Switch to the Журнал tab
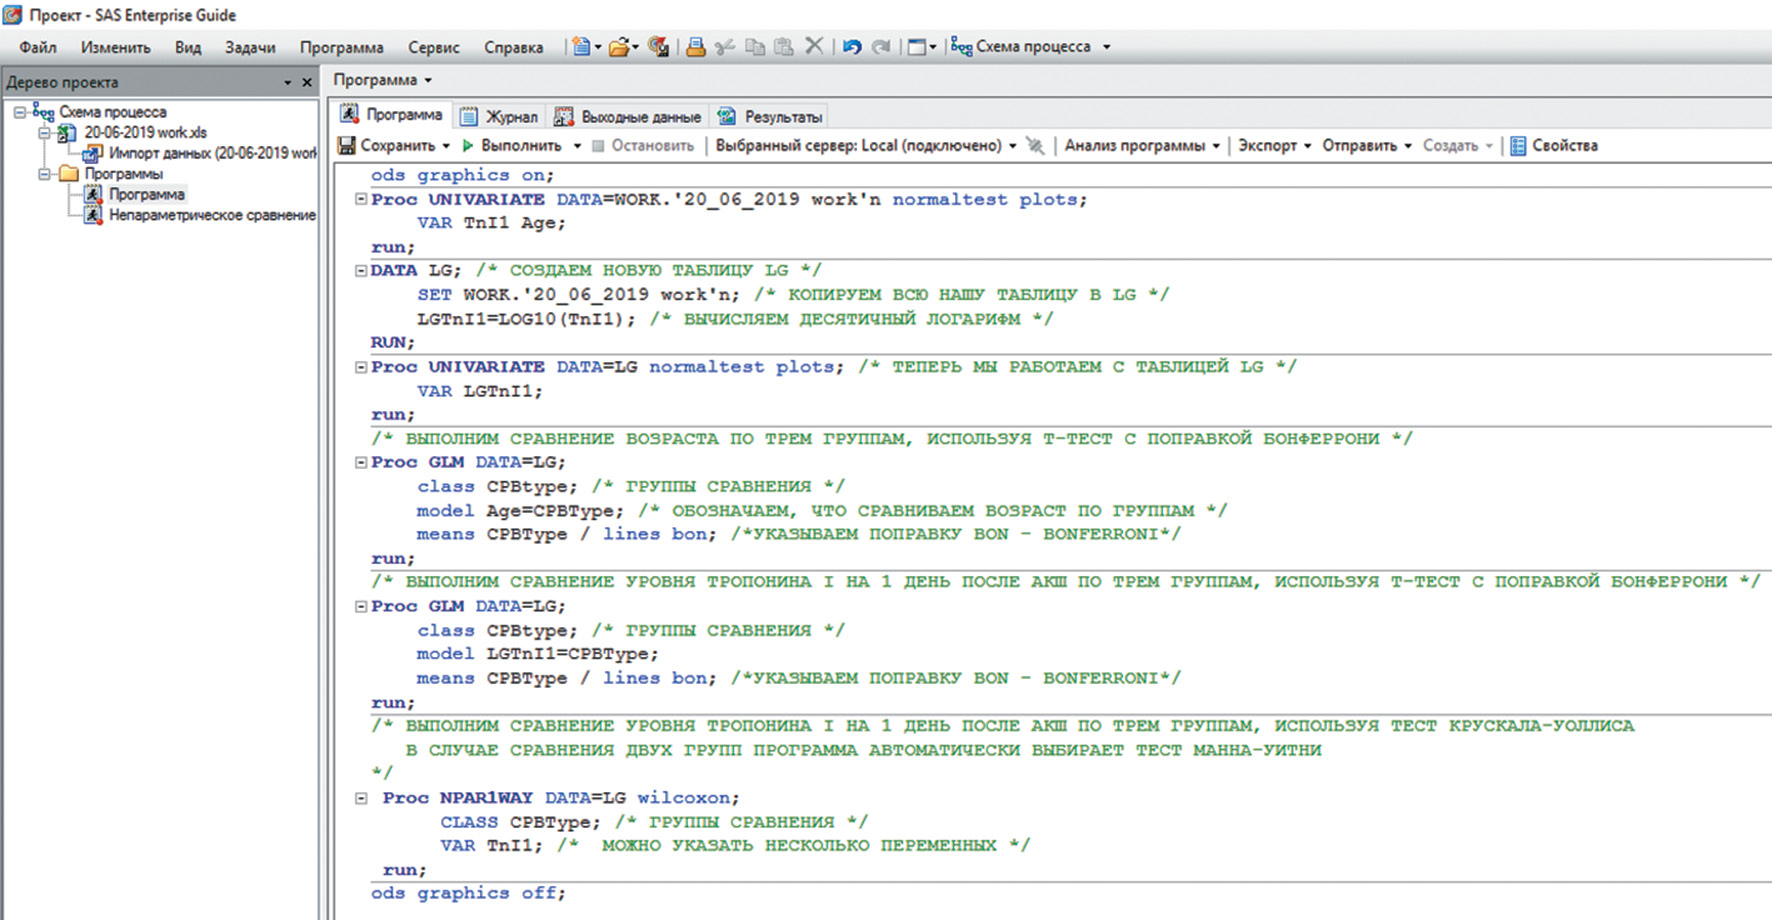The height and width of the screenshot is (920, 1772). coord(499,117)
